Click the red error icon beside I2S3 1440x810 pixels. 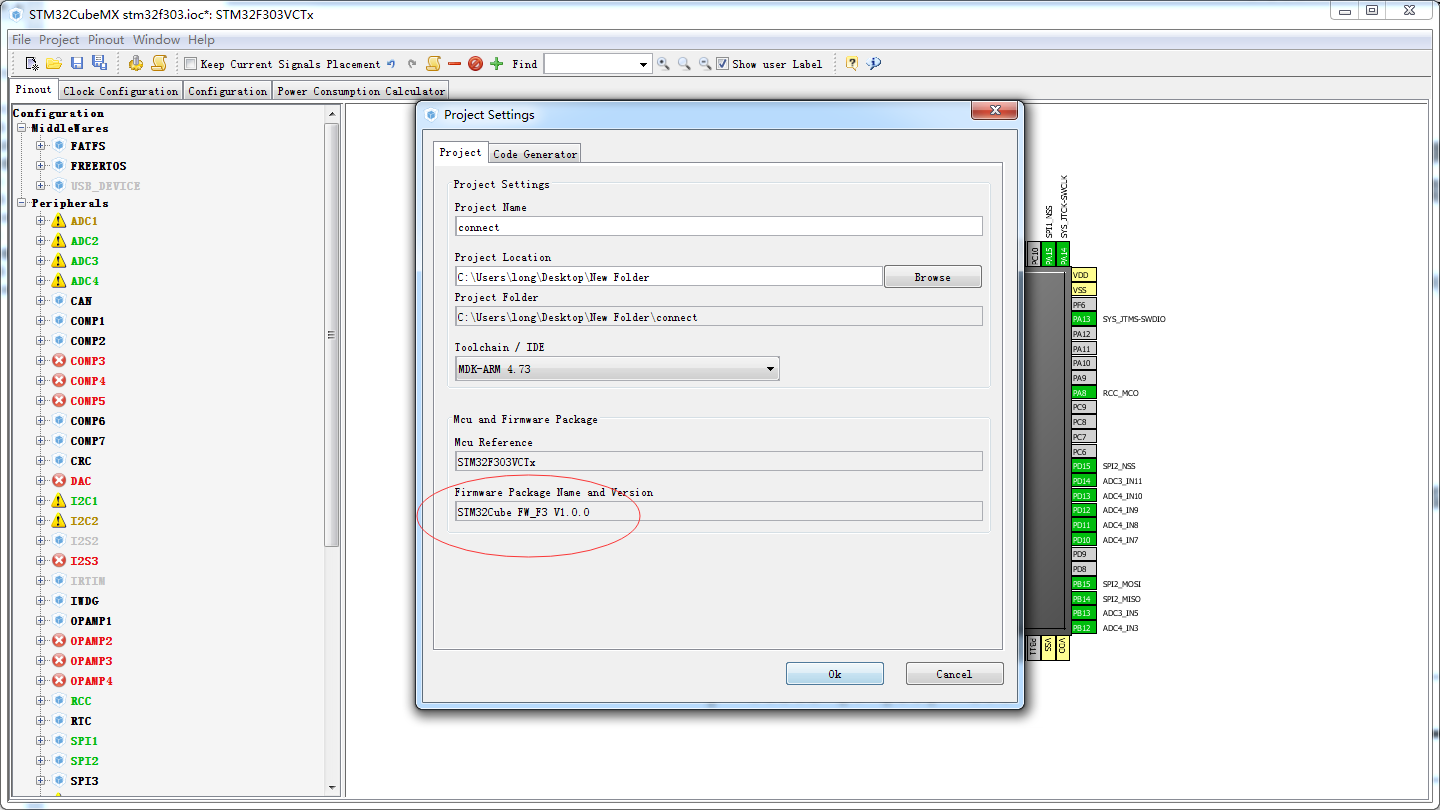[59, 561]
